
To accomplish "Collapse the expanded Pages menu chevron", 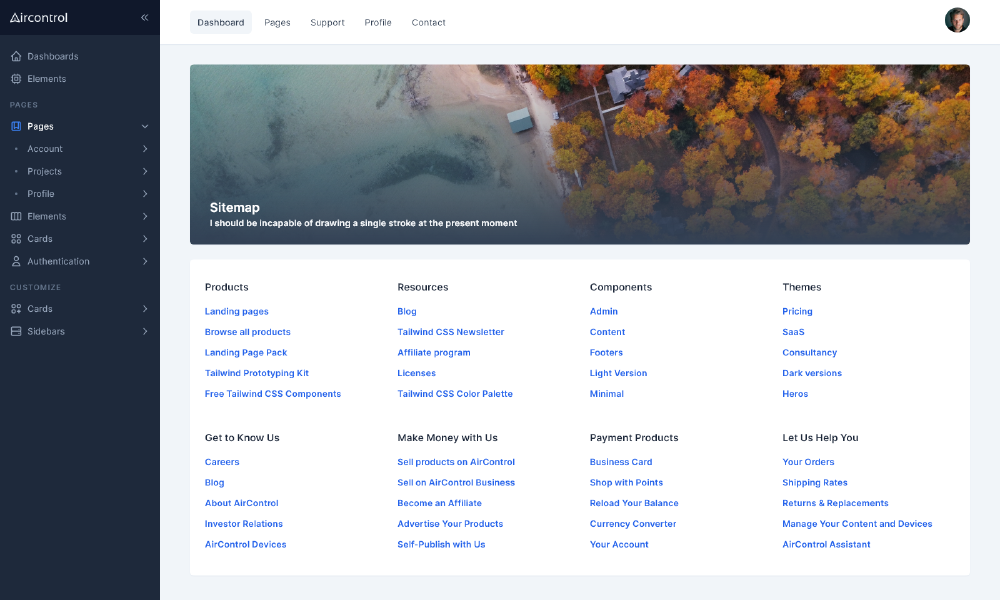I will pyautogui.click(x=145, y=126).
